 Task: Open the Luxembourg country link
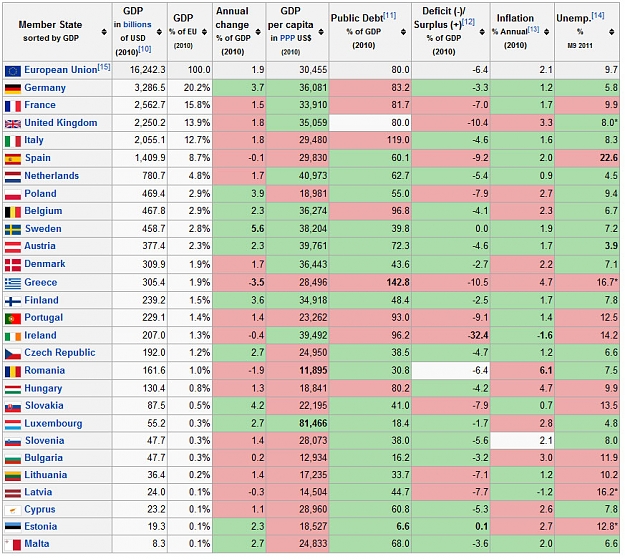[53, 423]
